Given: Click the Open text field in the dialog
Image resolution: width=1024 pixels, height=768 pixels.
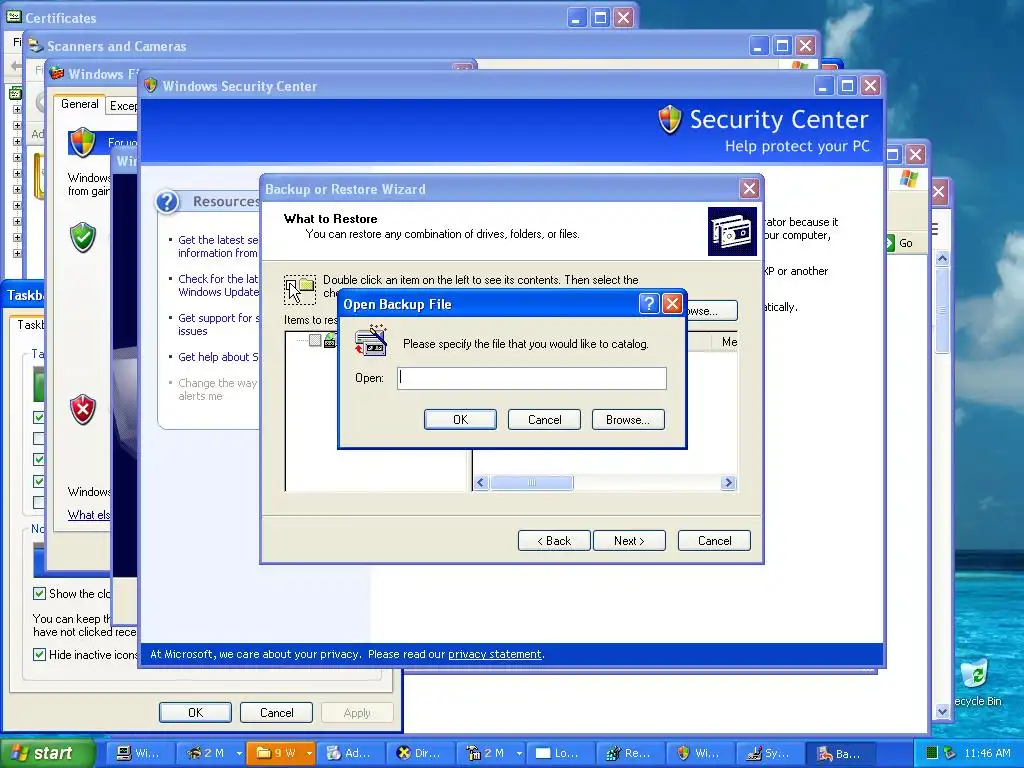Looking at the screenshot, I should point(532,378).
